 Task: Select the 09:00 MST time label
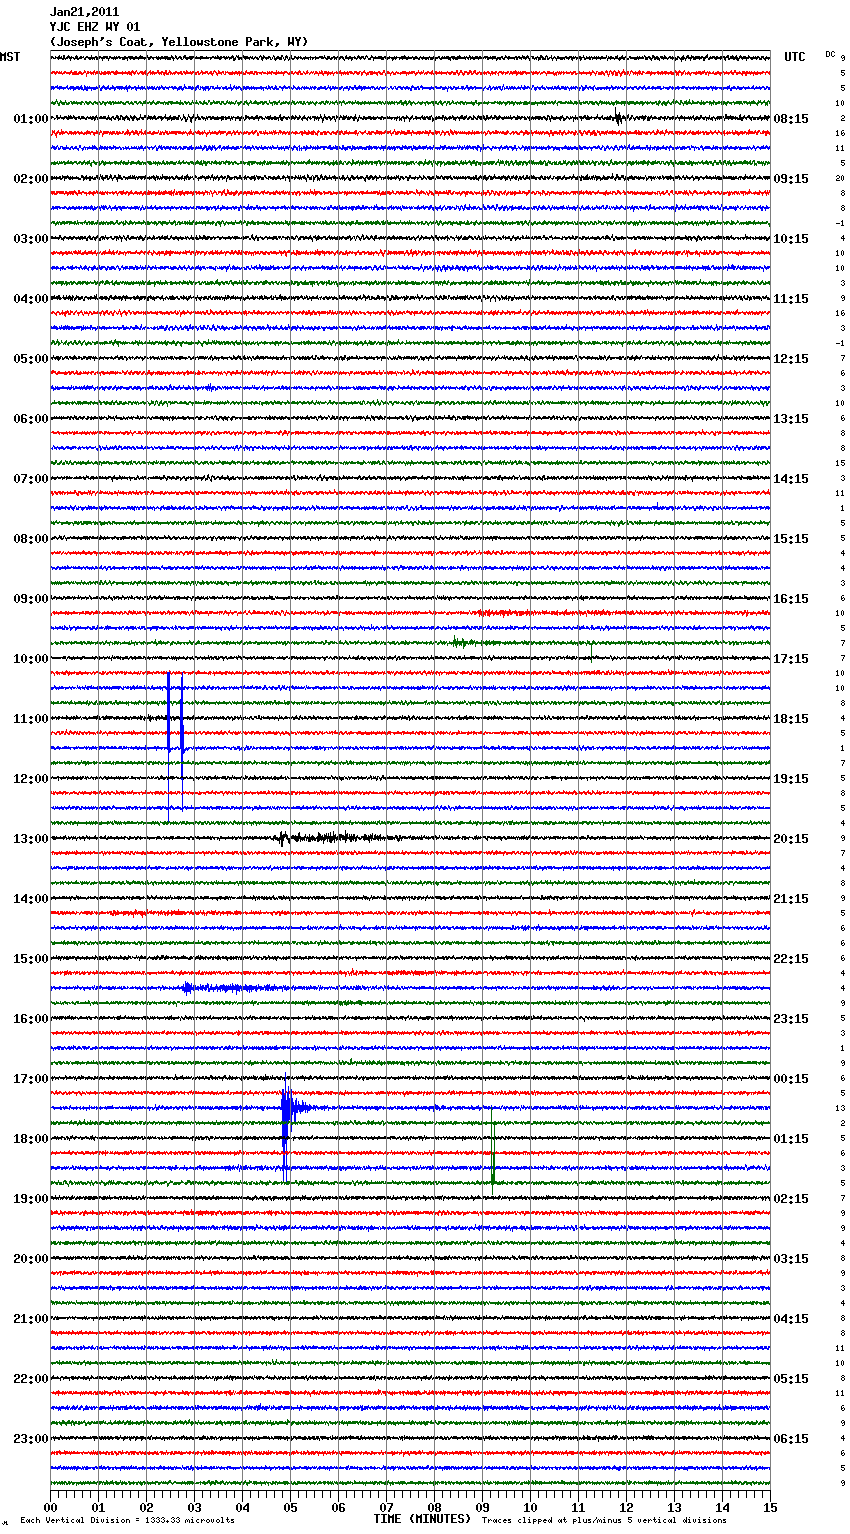(31, 599)
